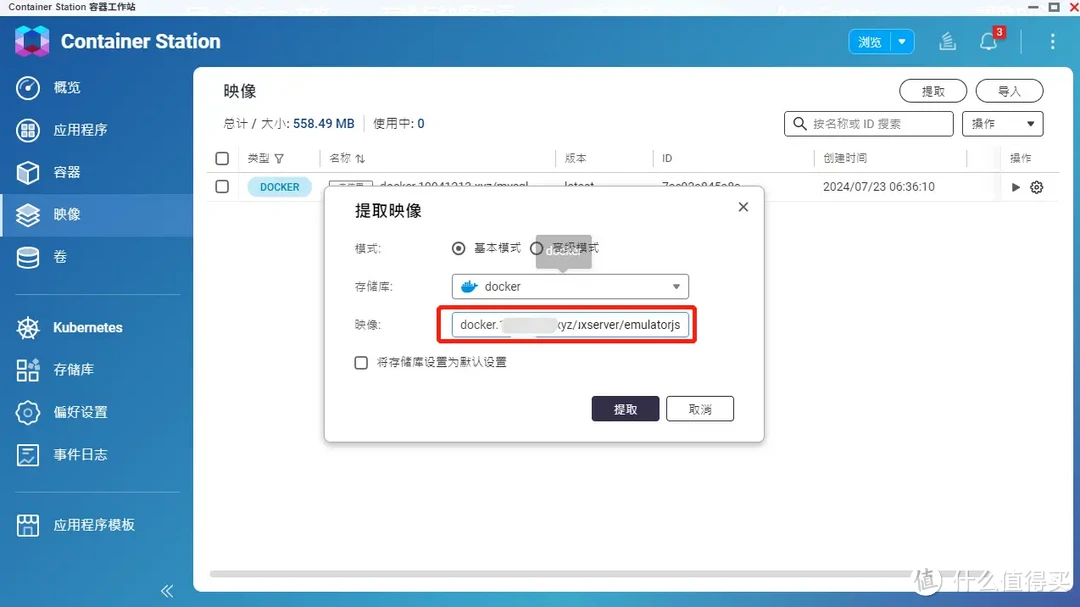Select the 高级模式 radio button
Screen dimensions: 1080x607
(538, 248)
